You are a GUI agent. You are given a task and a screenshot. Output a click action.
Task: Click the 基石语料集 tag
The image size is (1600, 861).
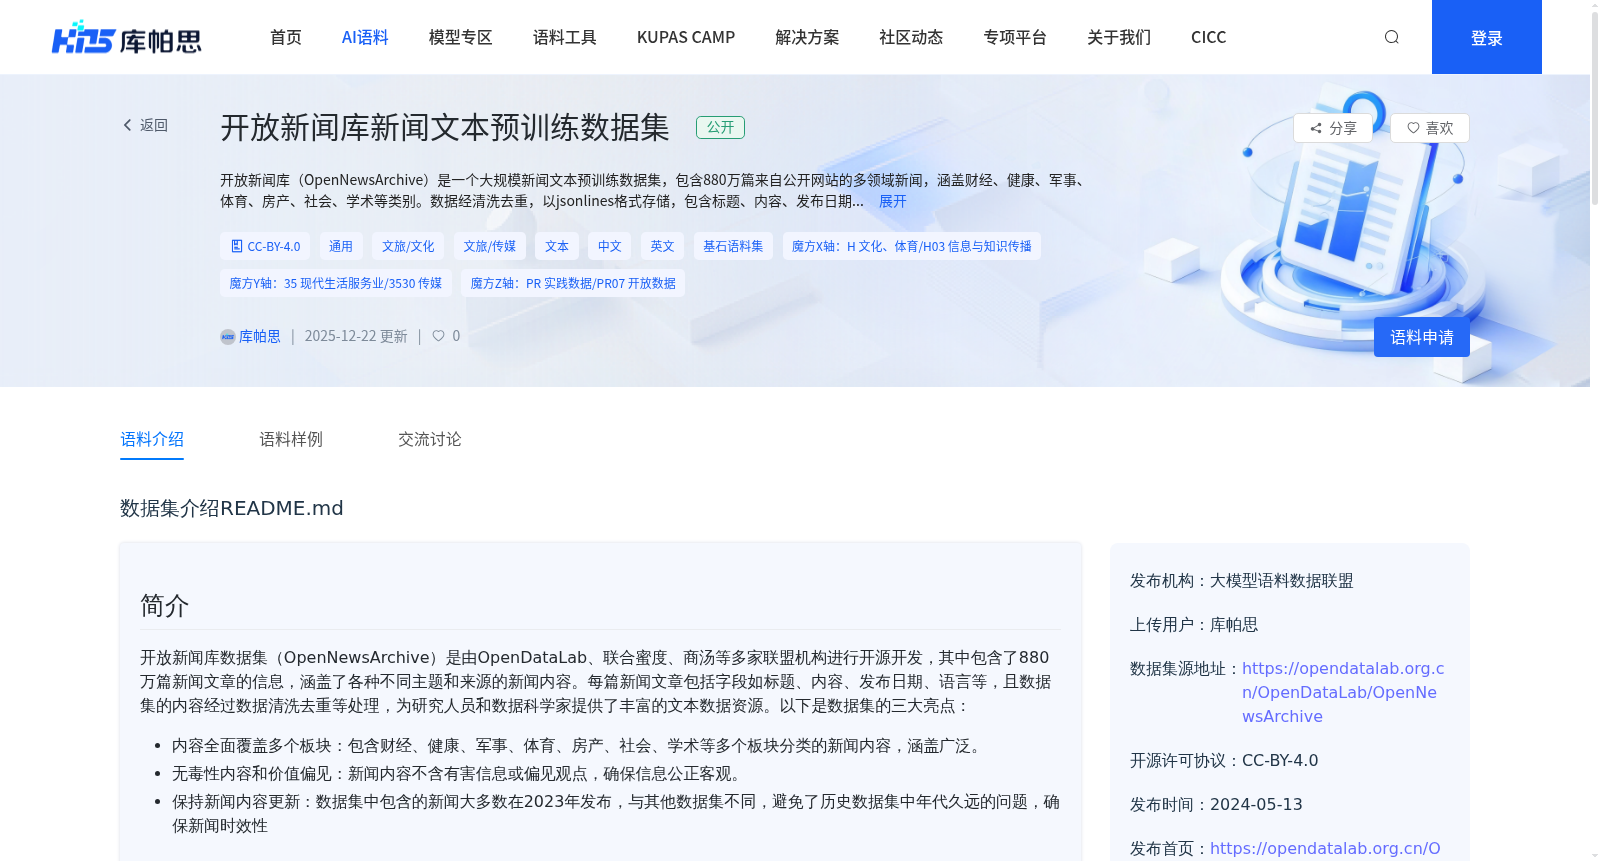[733, 246]
